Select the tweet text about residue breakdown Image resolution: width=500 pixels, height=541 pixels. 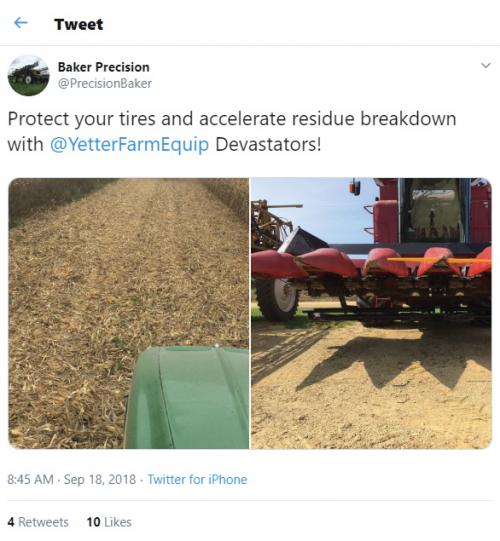[232, 131]
